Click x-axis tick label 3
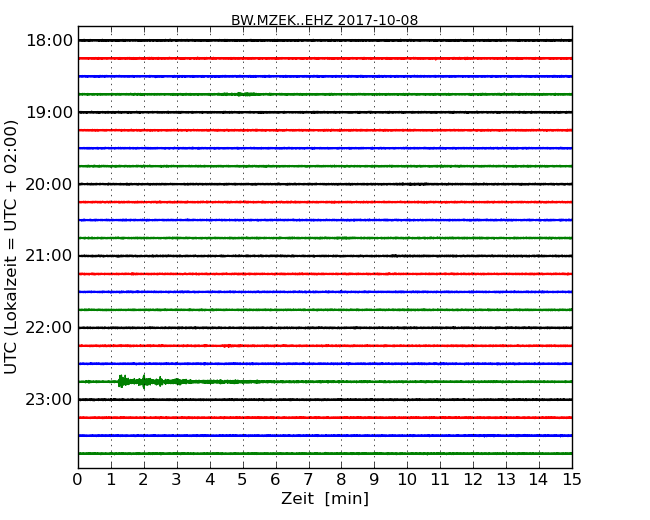This screenshot has width=650, height=520. click(x=177, y=480)
